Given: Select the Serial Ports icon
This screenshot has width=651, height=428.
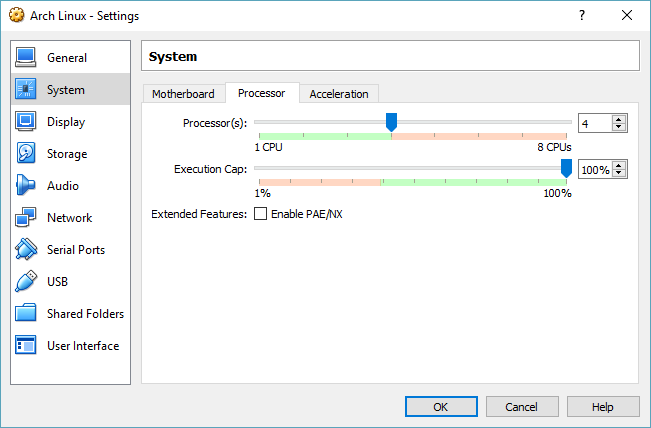Looking at the screenshot, I should [x=26, y=249].
